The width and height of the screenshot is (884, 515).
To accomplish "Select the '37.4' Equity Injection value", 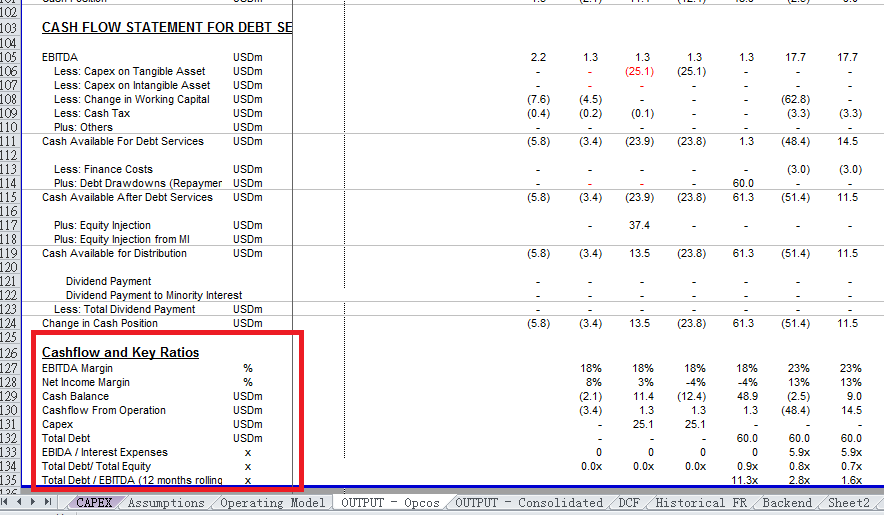I will coord(639,225).
